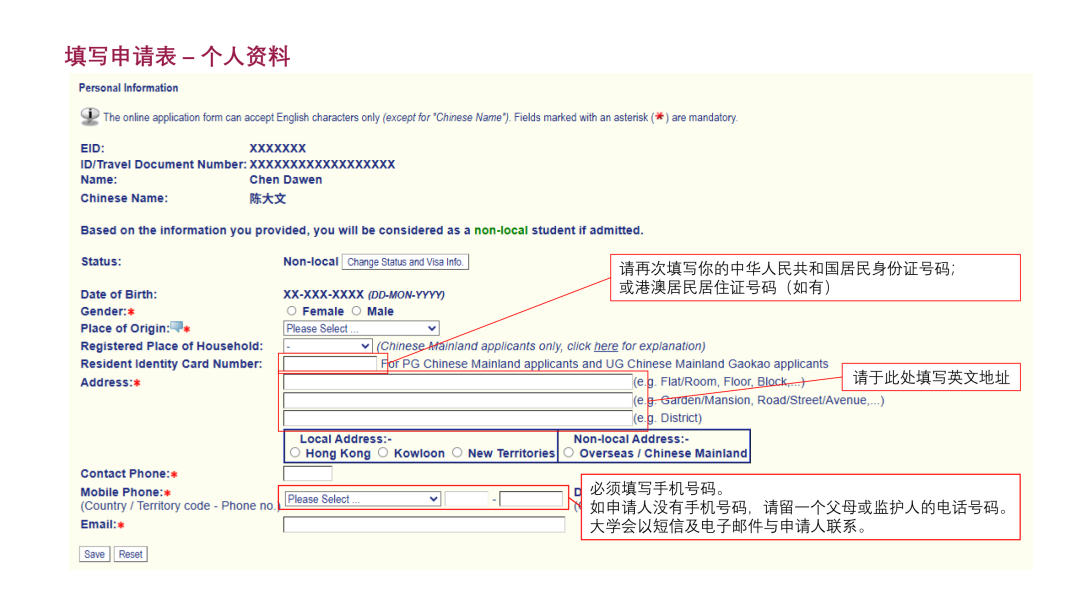Click the Chinese name '陈大文'
The width and height of the screenshot is (1080, 608).
(x=267, y=198)
